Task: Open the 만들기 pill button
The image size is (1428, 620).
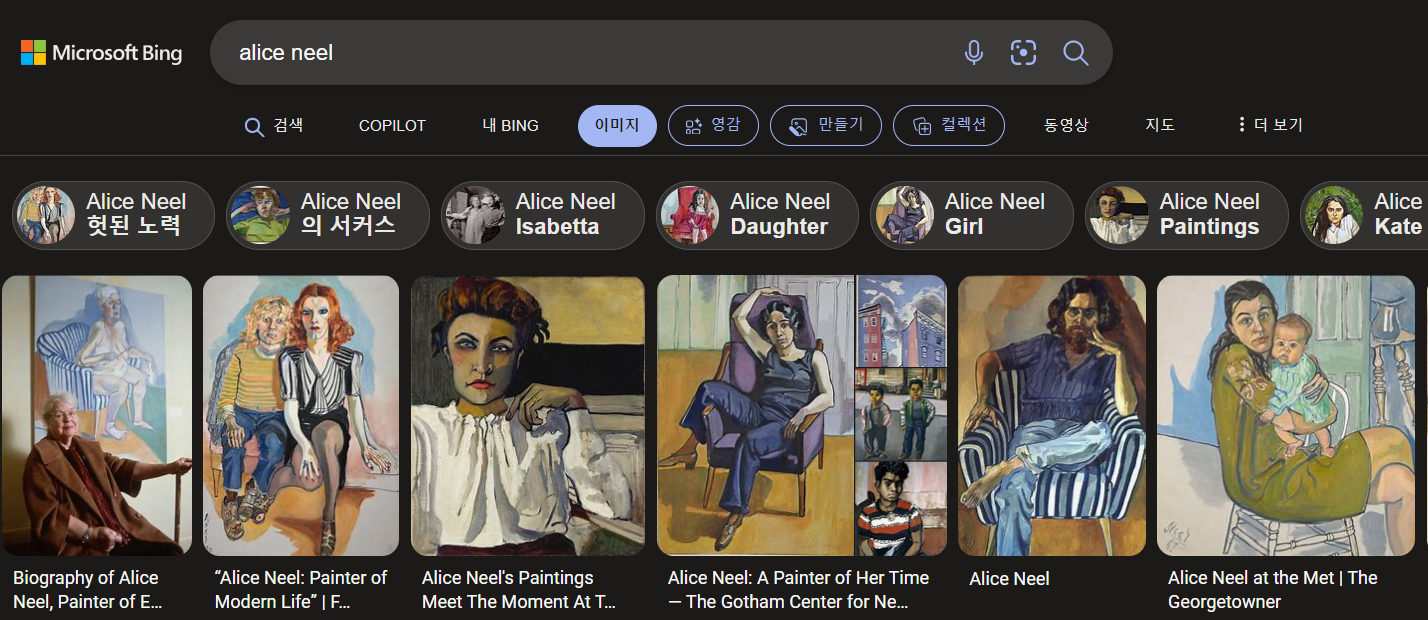Action: pyautogui.click(x=825, y=126)
